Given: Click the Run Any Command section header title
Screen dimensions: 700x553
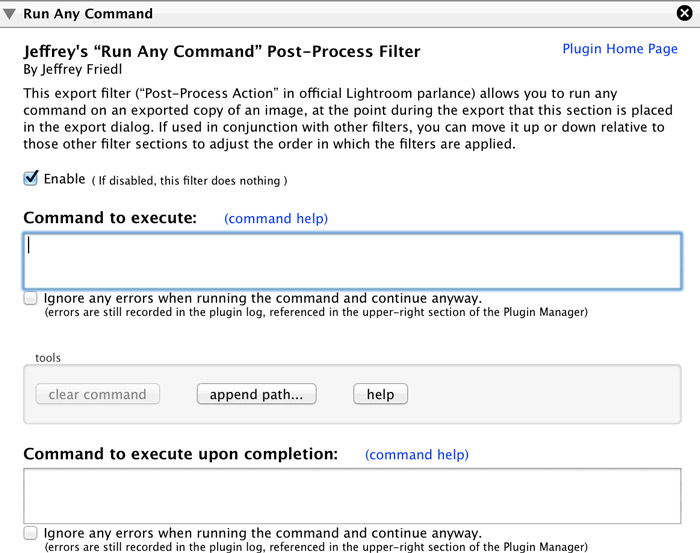Looking at the screenshot, I should [x=88, y=14].
